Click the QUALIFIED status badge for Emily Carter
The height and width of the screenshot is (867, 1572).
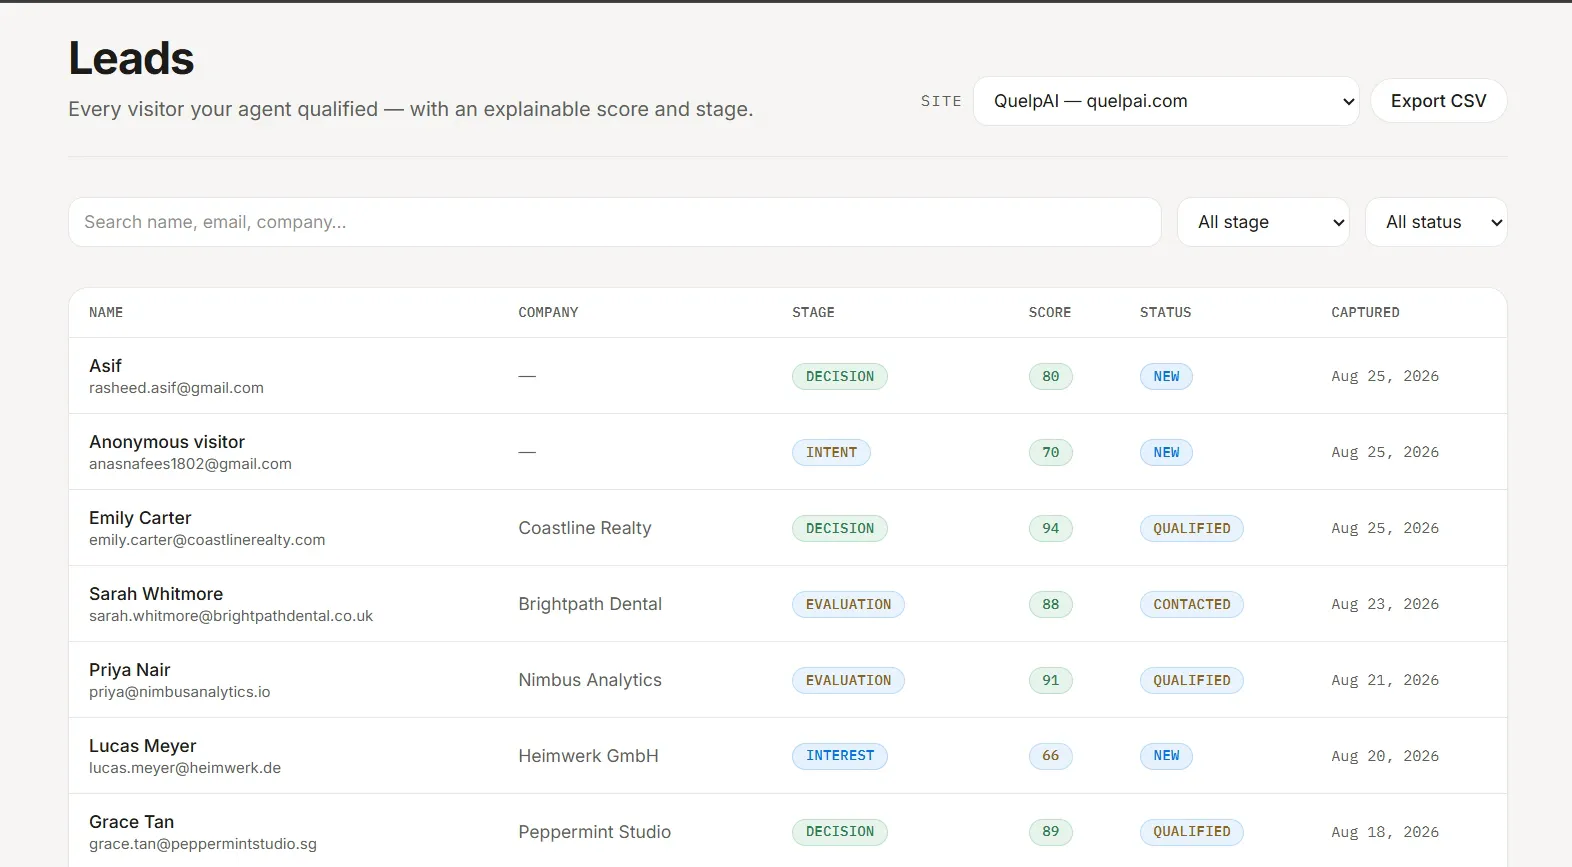(1192, 528)
